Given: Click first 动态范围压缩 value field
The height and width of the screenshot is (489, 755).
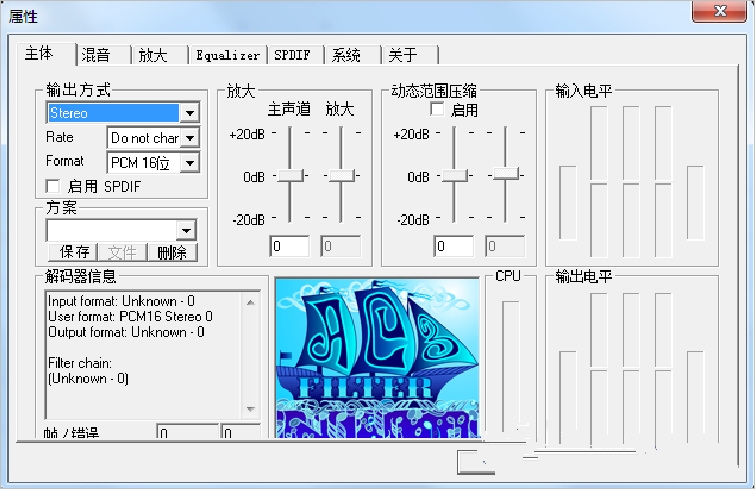Looking at the screenshot, I should (454, 246).
